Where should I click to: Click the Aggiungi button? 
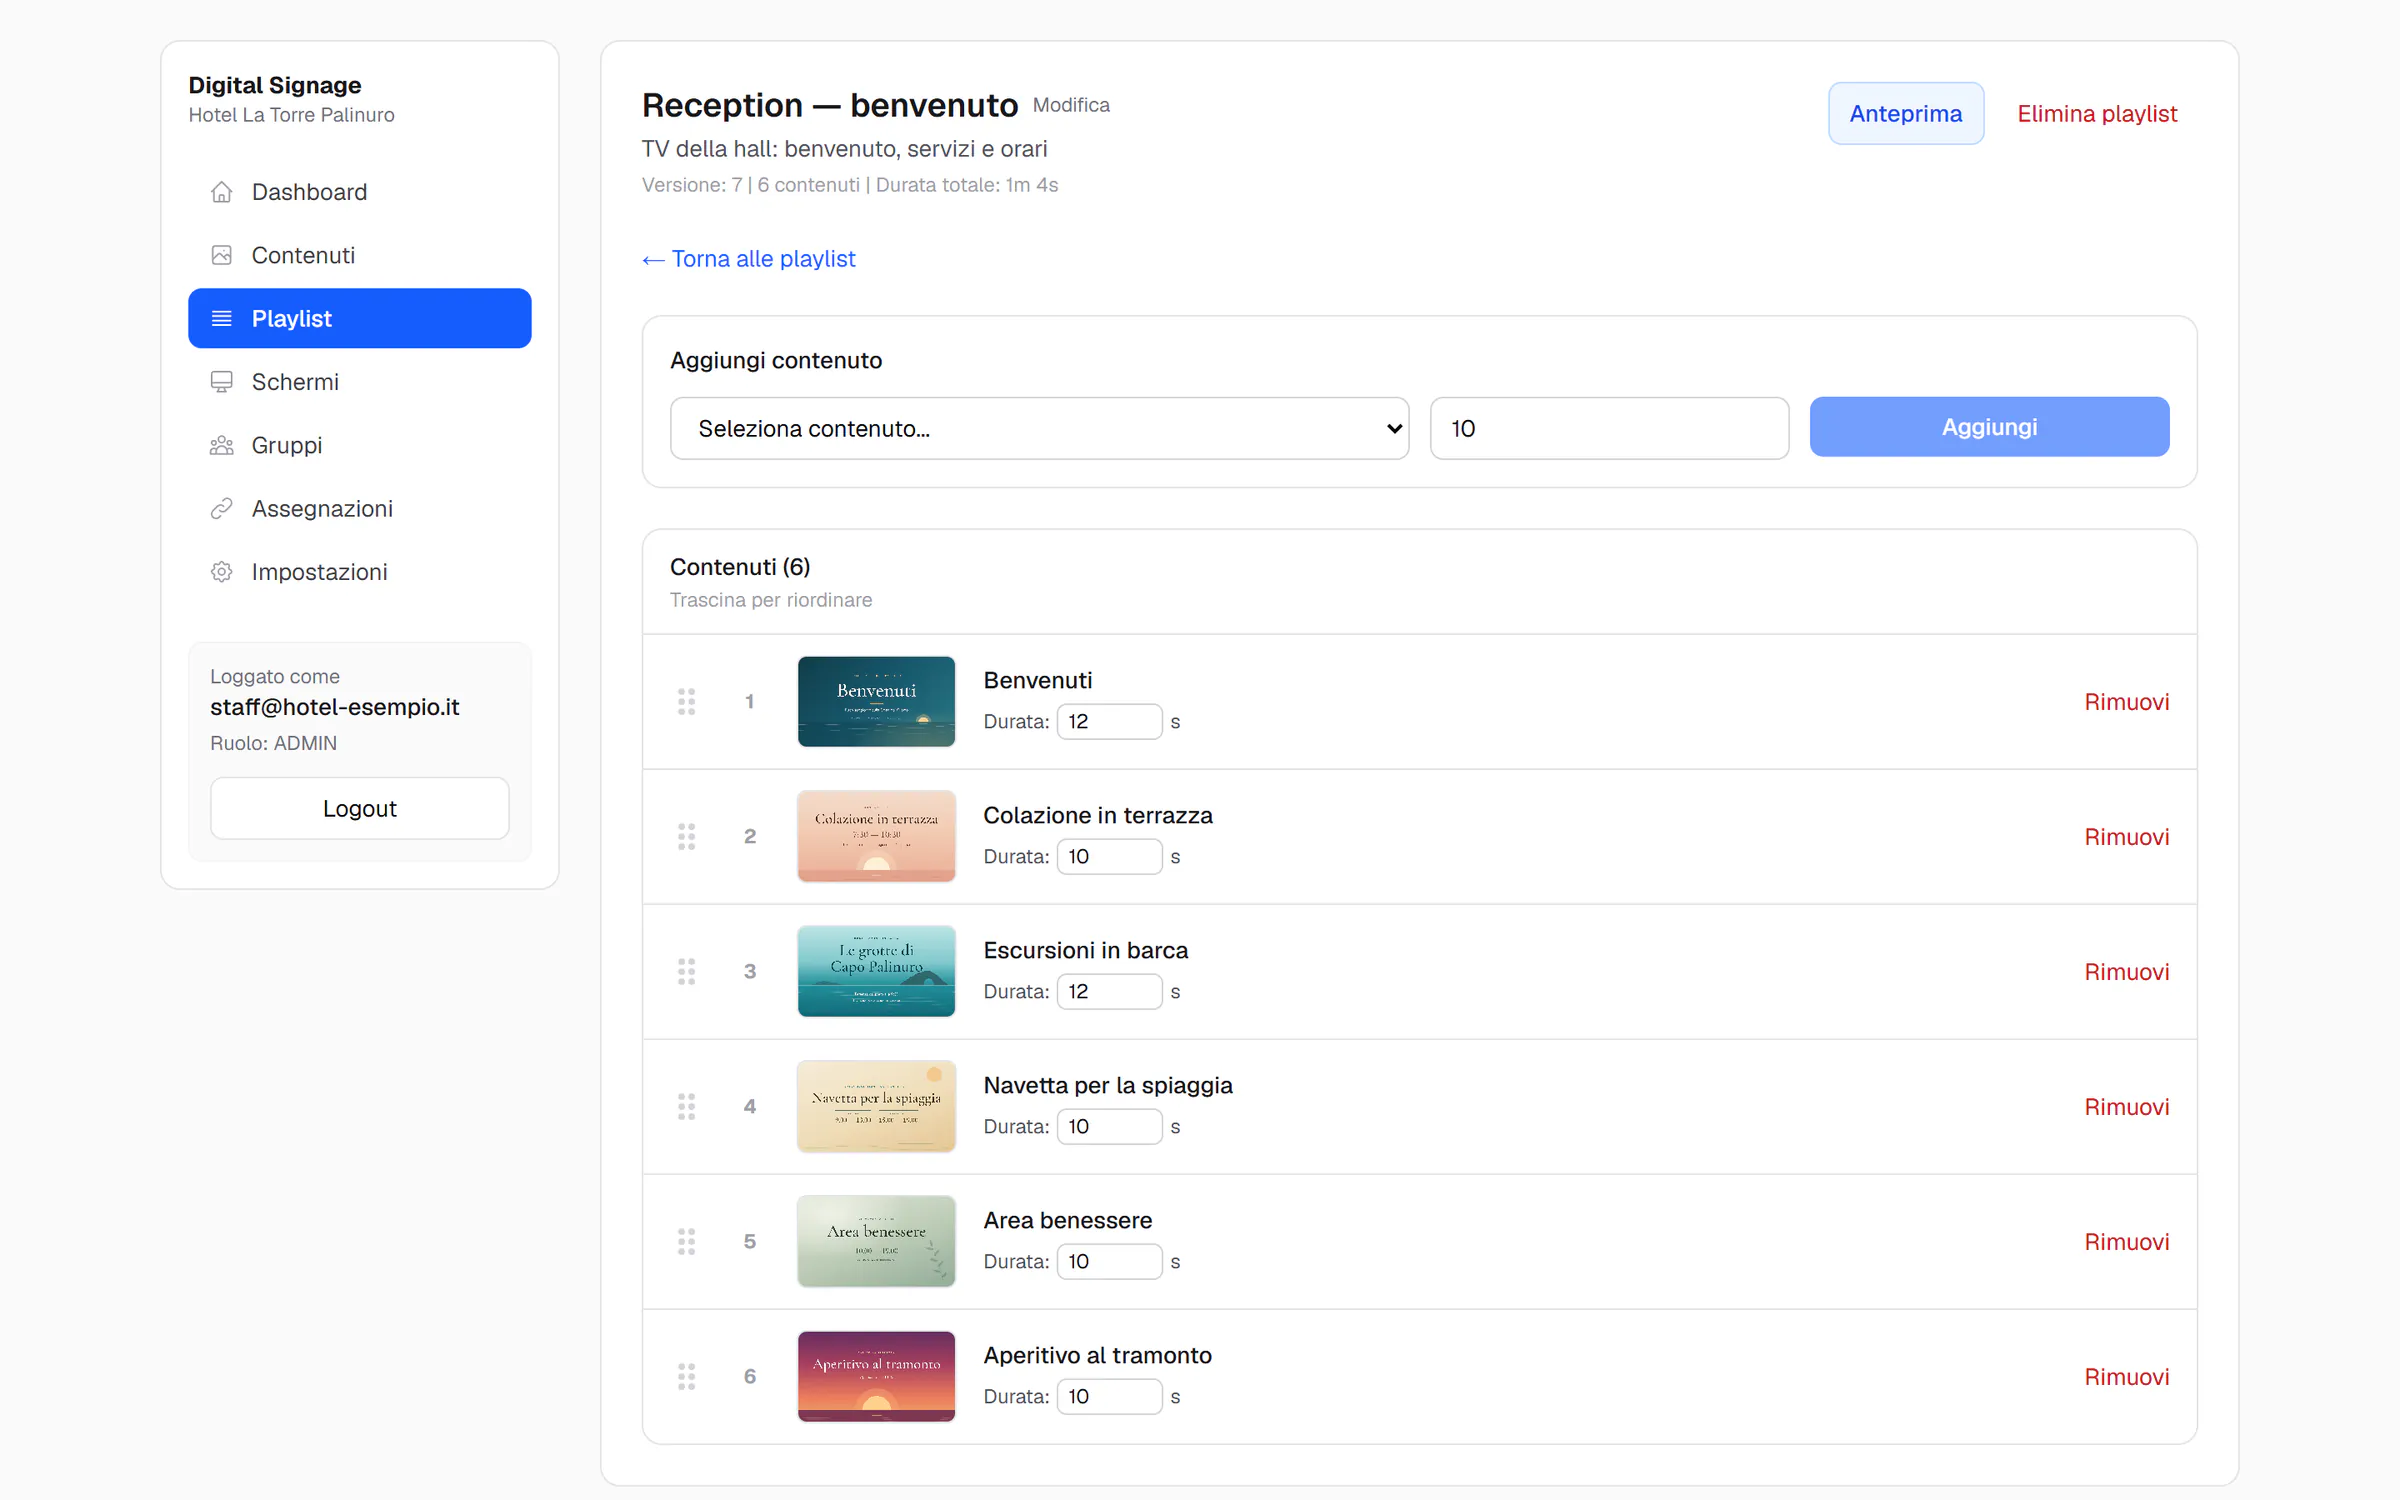(1989, 427)
